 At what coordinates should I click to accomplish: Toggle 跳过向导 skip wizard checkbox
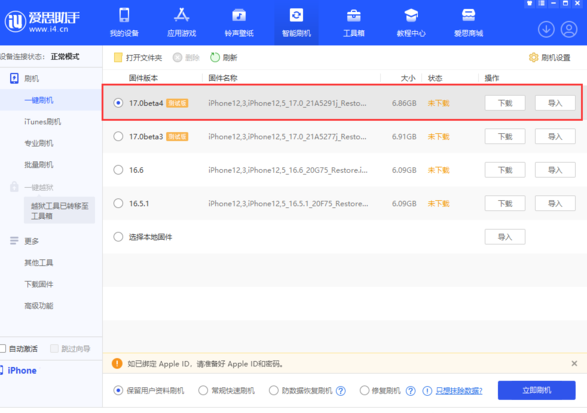coord(54,349)
